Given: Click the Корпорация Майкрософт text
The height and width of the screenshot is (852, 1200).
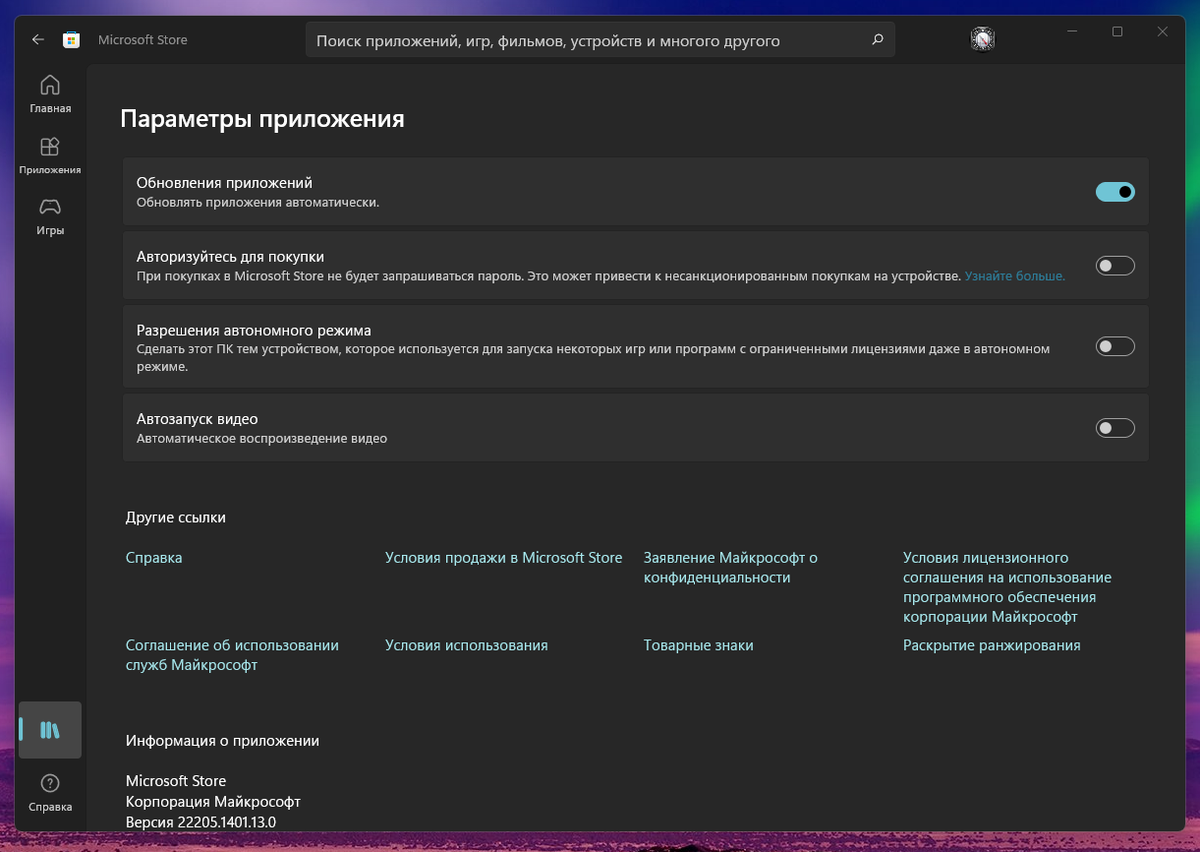Looking at the screenshot, I should point(213,802).
